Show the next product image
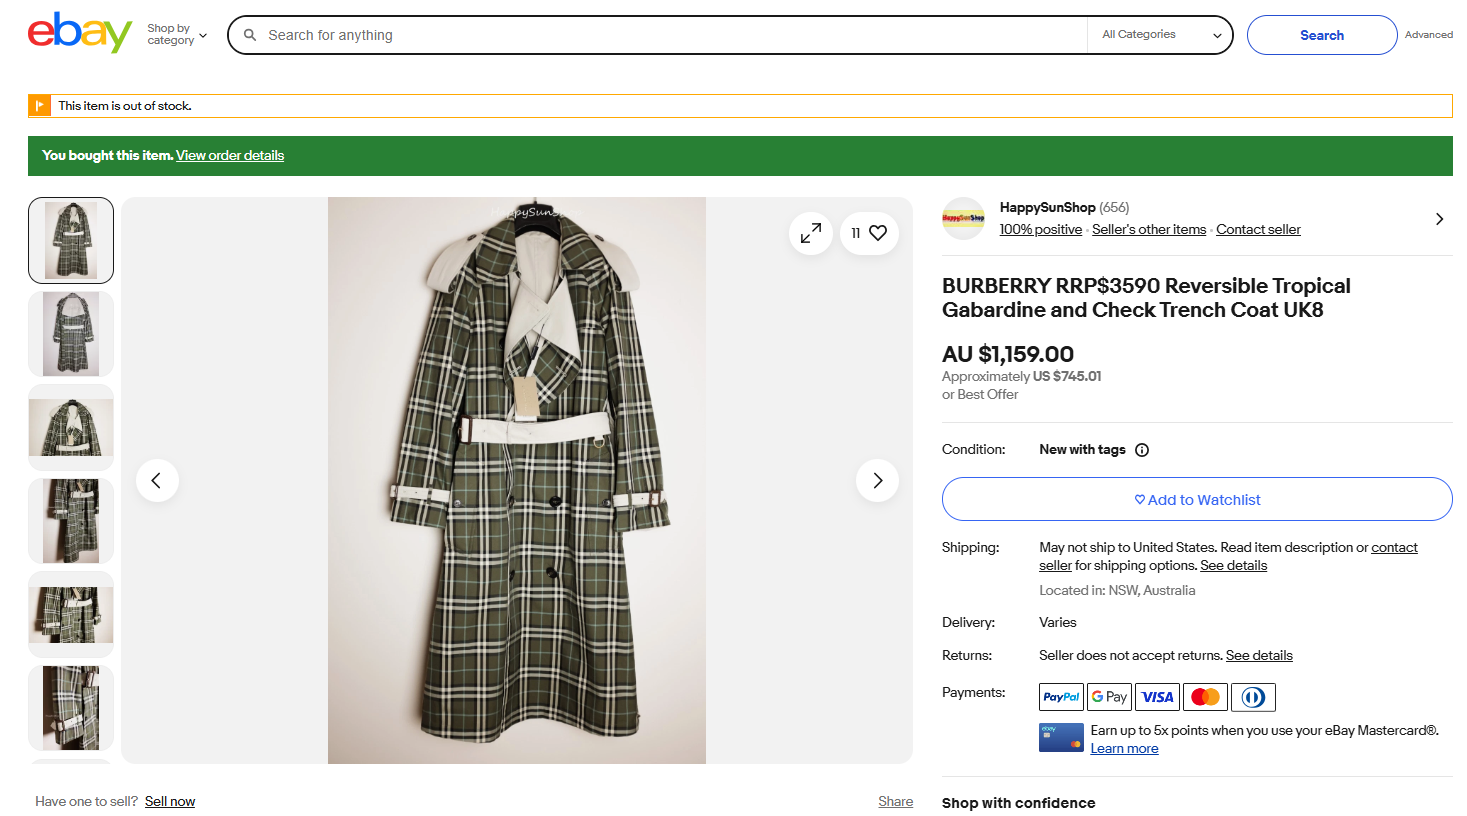This screenshot has height=816, width=1467. pyautogui.click(x=877, y=480)
